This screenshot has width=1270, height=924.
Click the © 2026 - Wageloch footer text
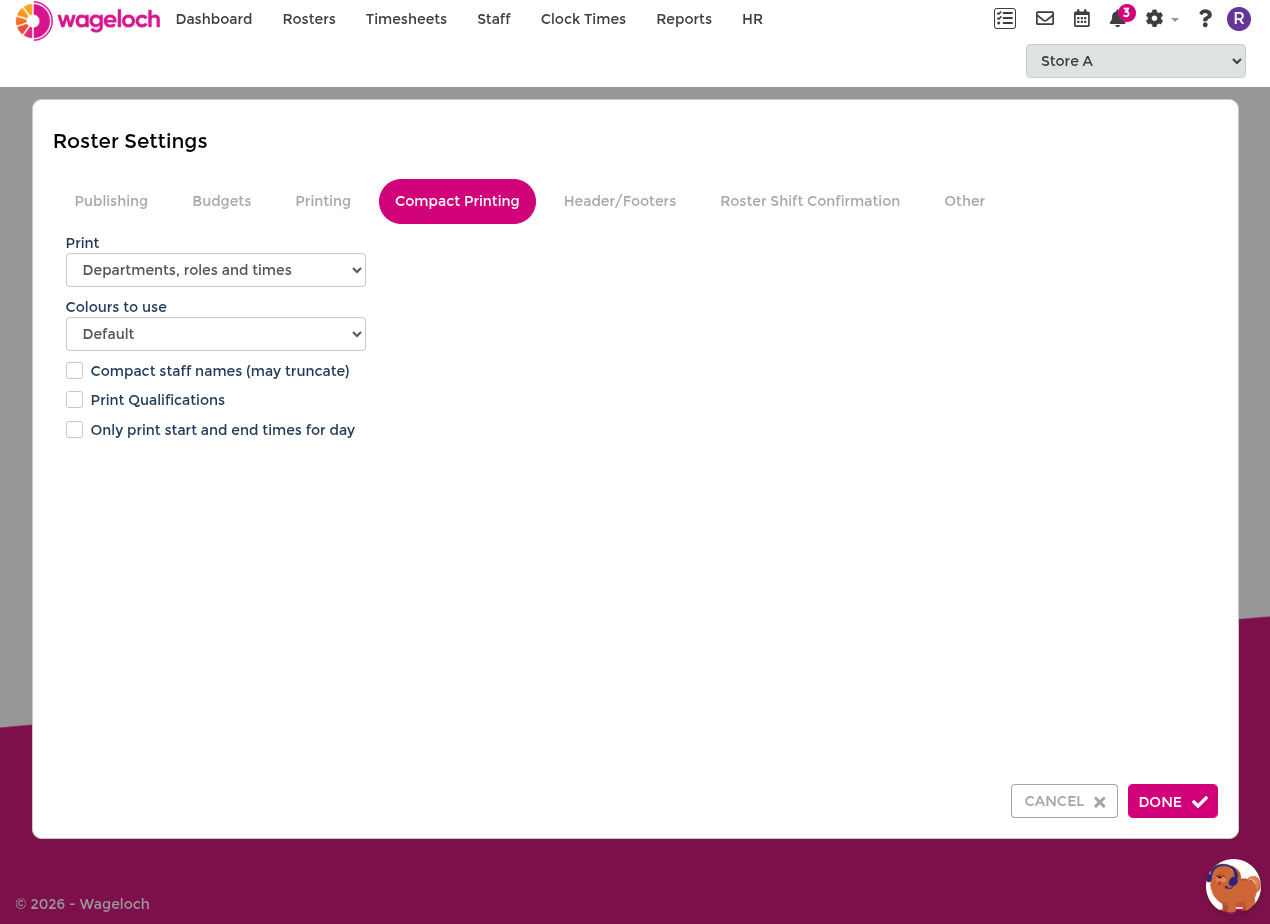coord(82,904)
